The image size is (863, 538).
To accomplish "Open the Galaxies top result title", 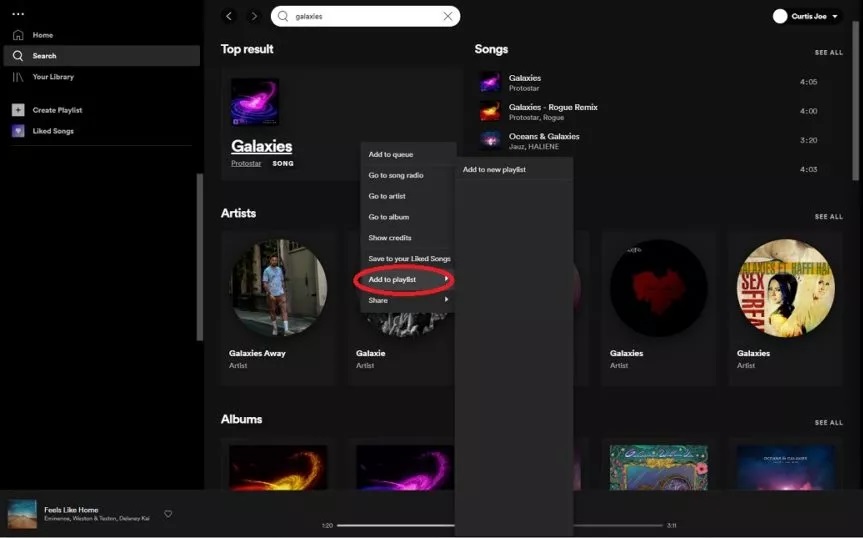I will coord(261,146).
